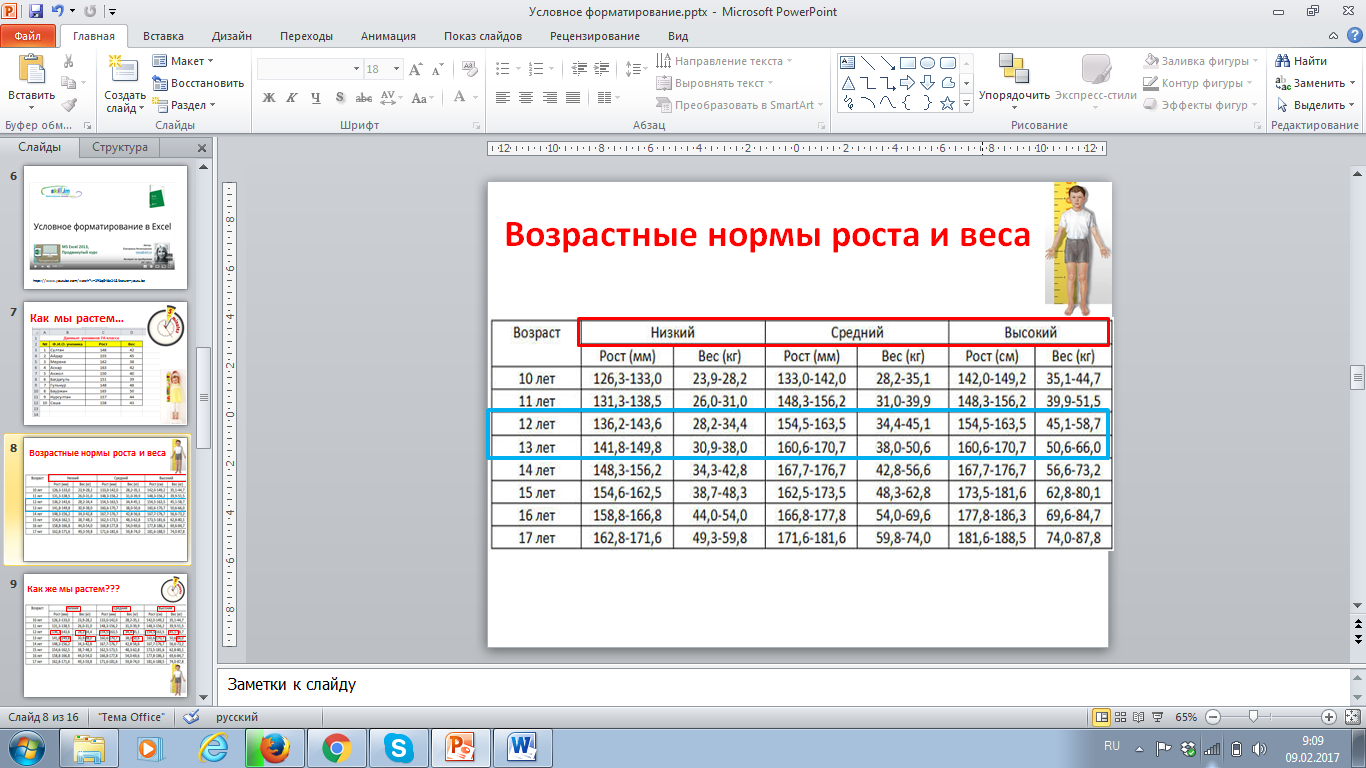Click the Cut scissors icon
The image size is (1366, 768).
tap(68, 62)
